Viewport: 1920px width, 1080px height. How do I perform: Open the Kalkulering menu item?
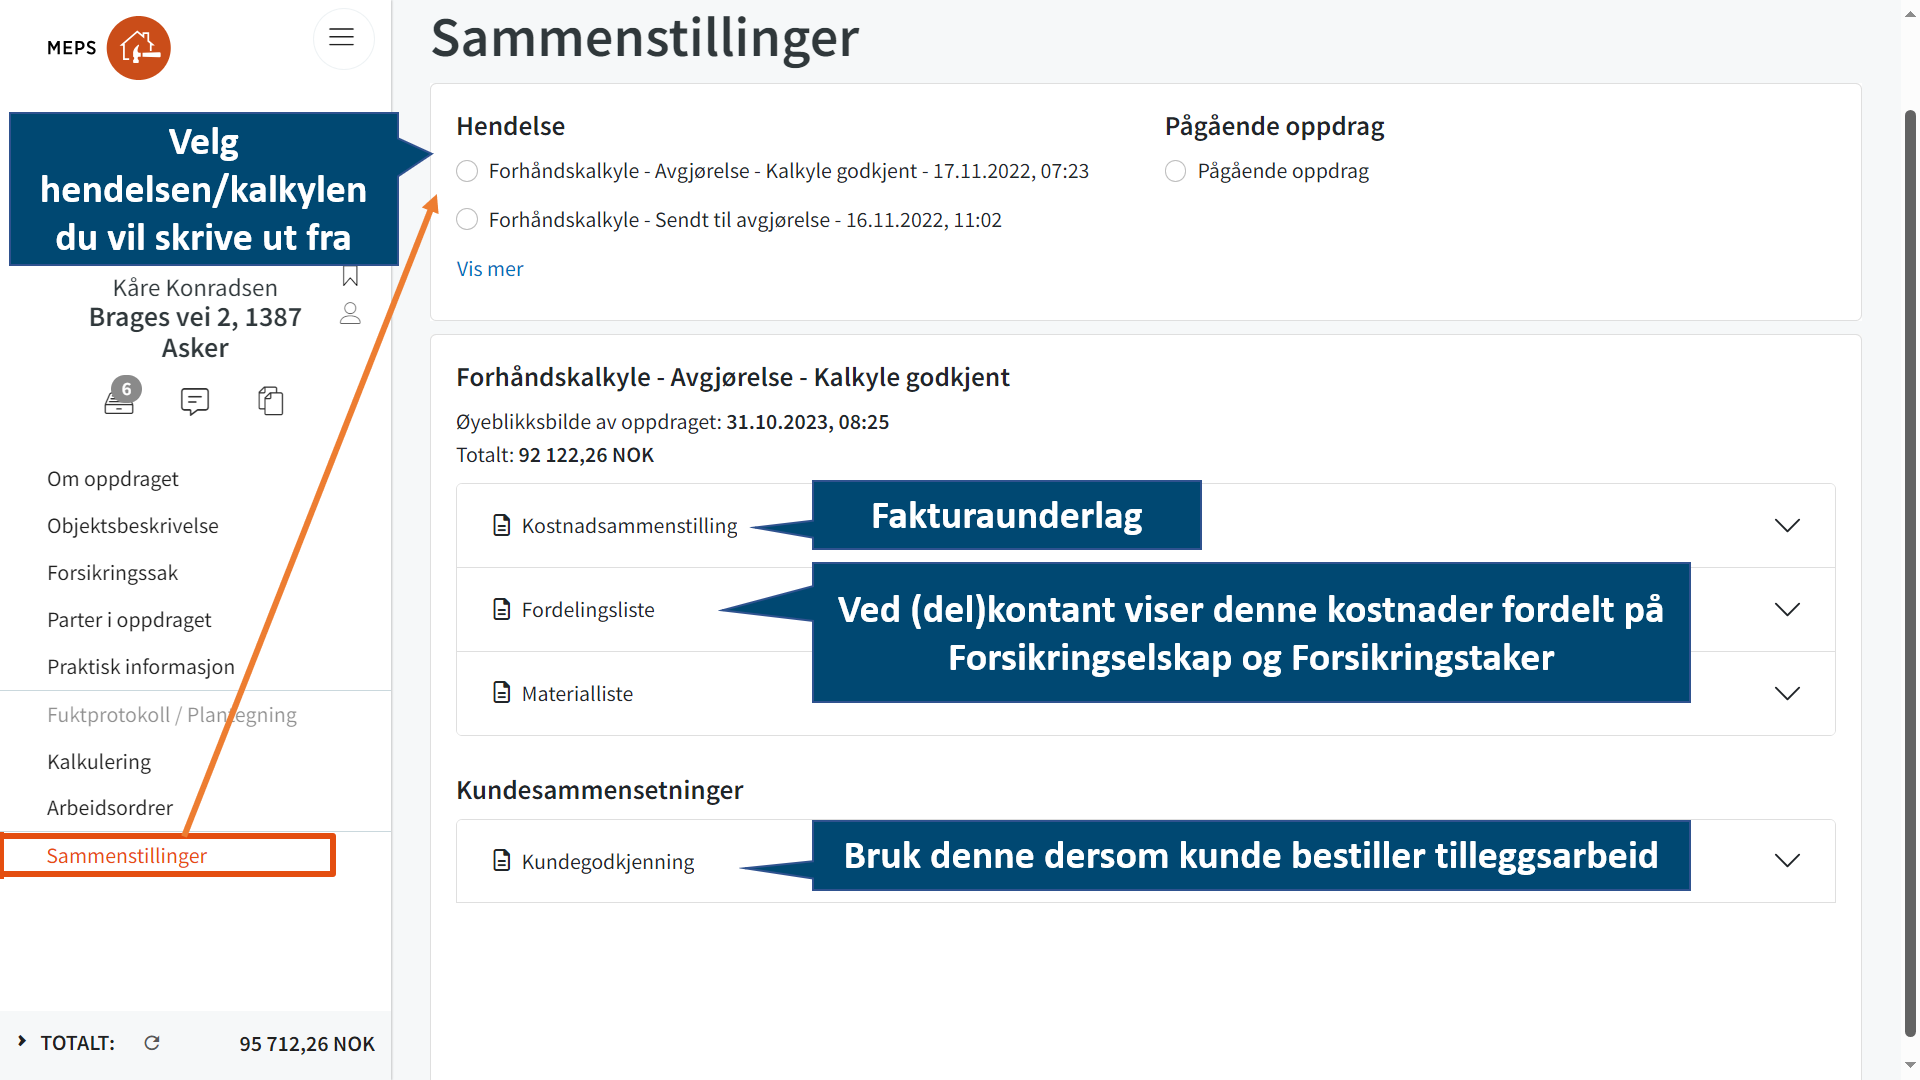(x=99, y=762)
